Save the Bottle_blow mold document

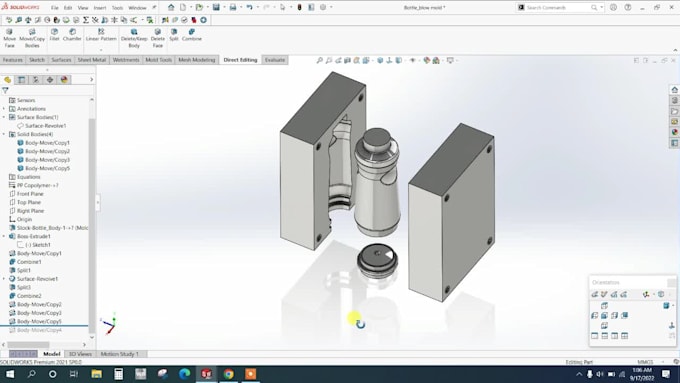[216, 7]
